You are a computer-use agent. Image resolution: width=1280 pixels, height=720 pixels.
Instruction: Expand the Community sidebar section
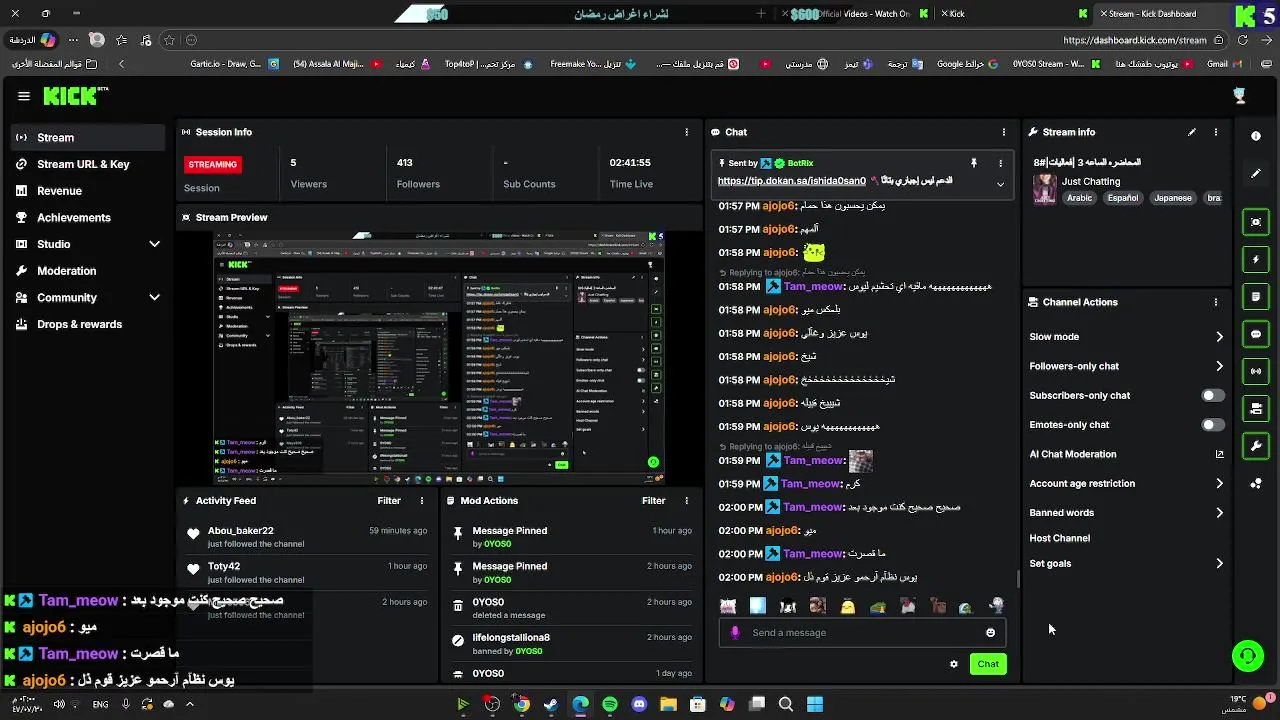point(154,298)
